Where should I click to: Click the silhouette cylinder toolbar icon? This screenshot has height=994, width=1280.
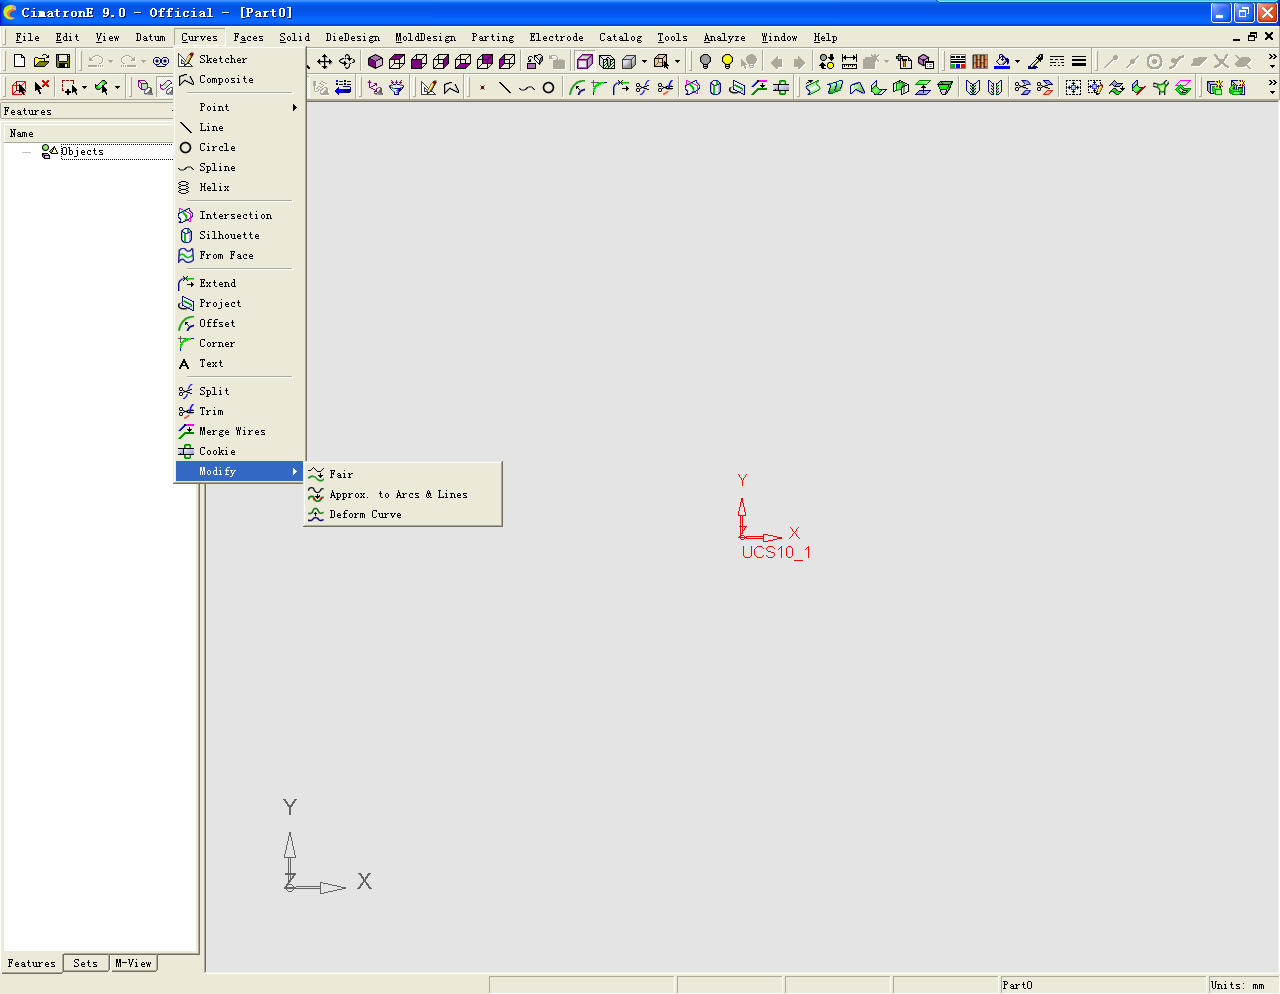715,88
